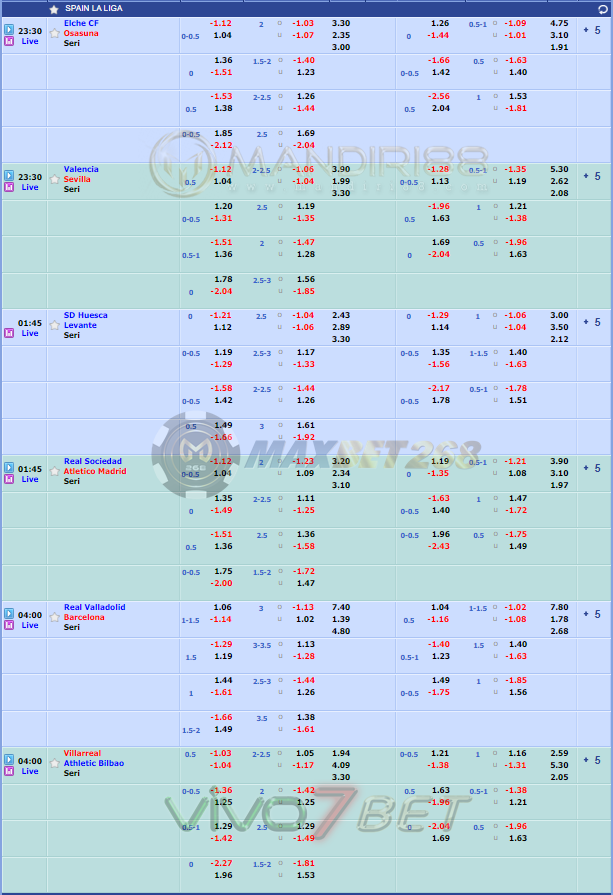Select Barcelona first-half odds 1.78
Image resolution: width=613 pixels, height=895 pixels.
[x=559, y=620]
